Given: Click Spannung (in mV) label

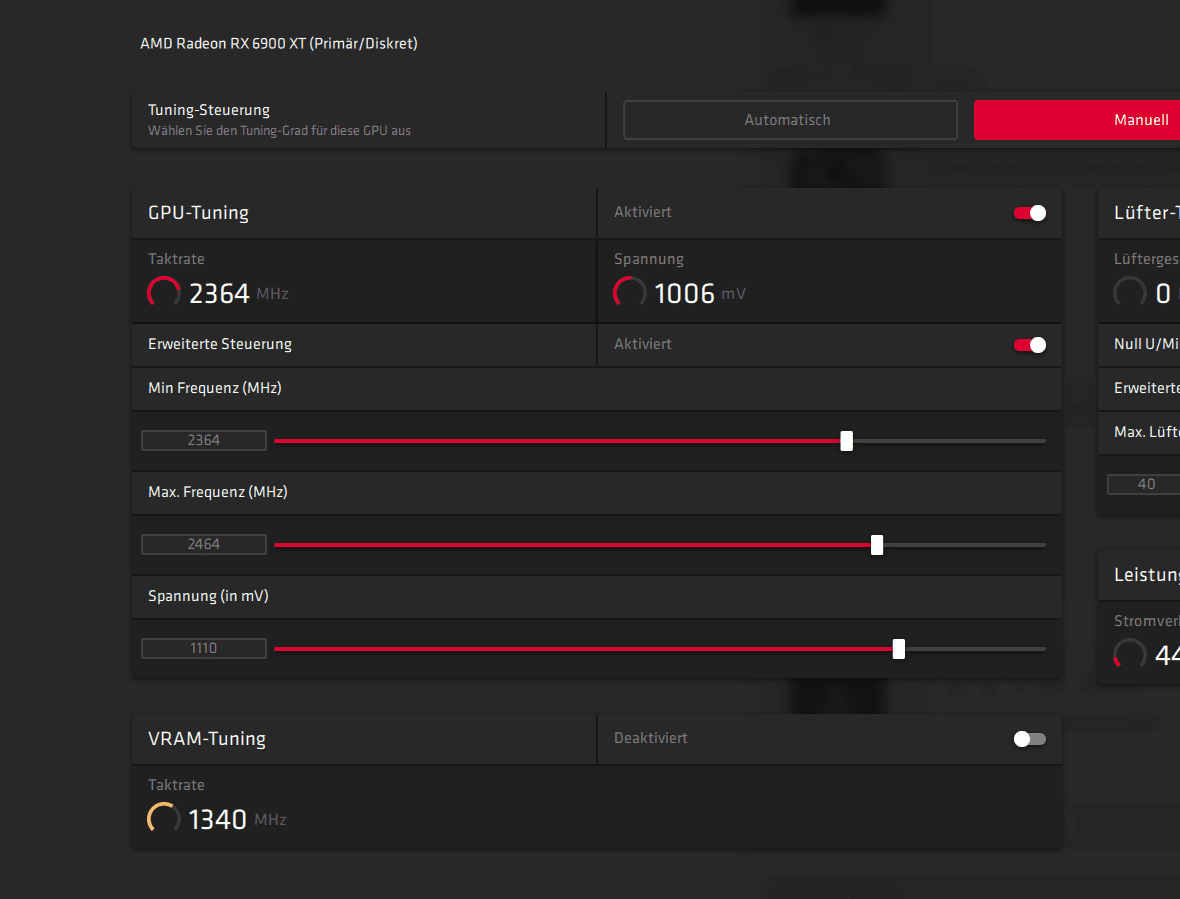Looking at the screenshot, I should (x=208, y=596).
